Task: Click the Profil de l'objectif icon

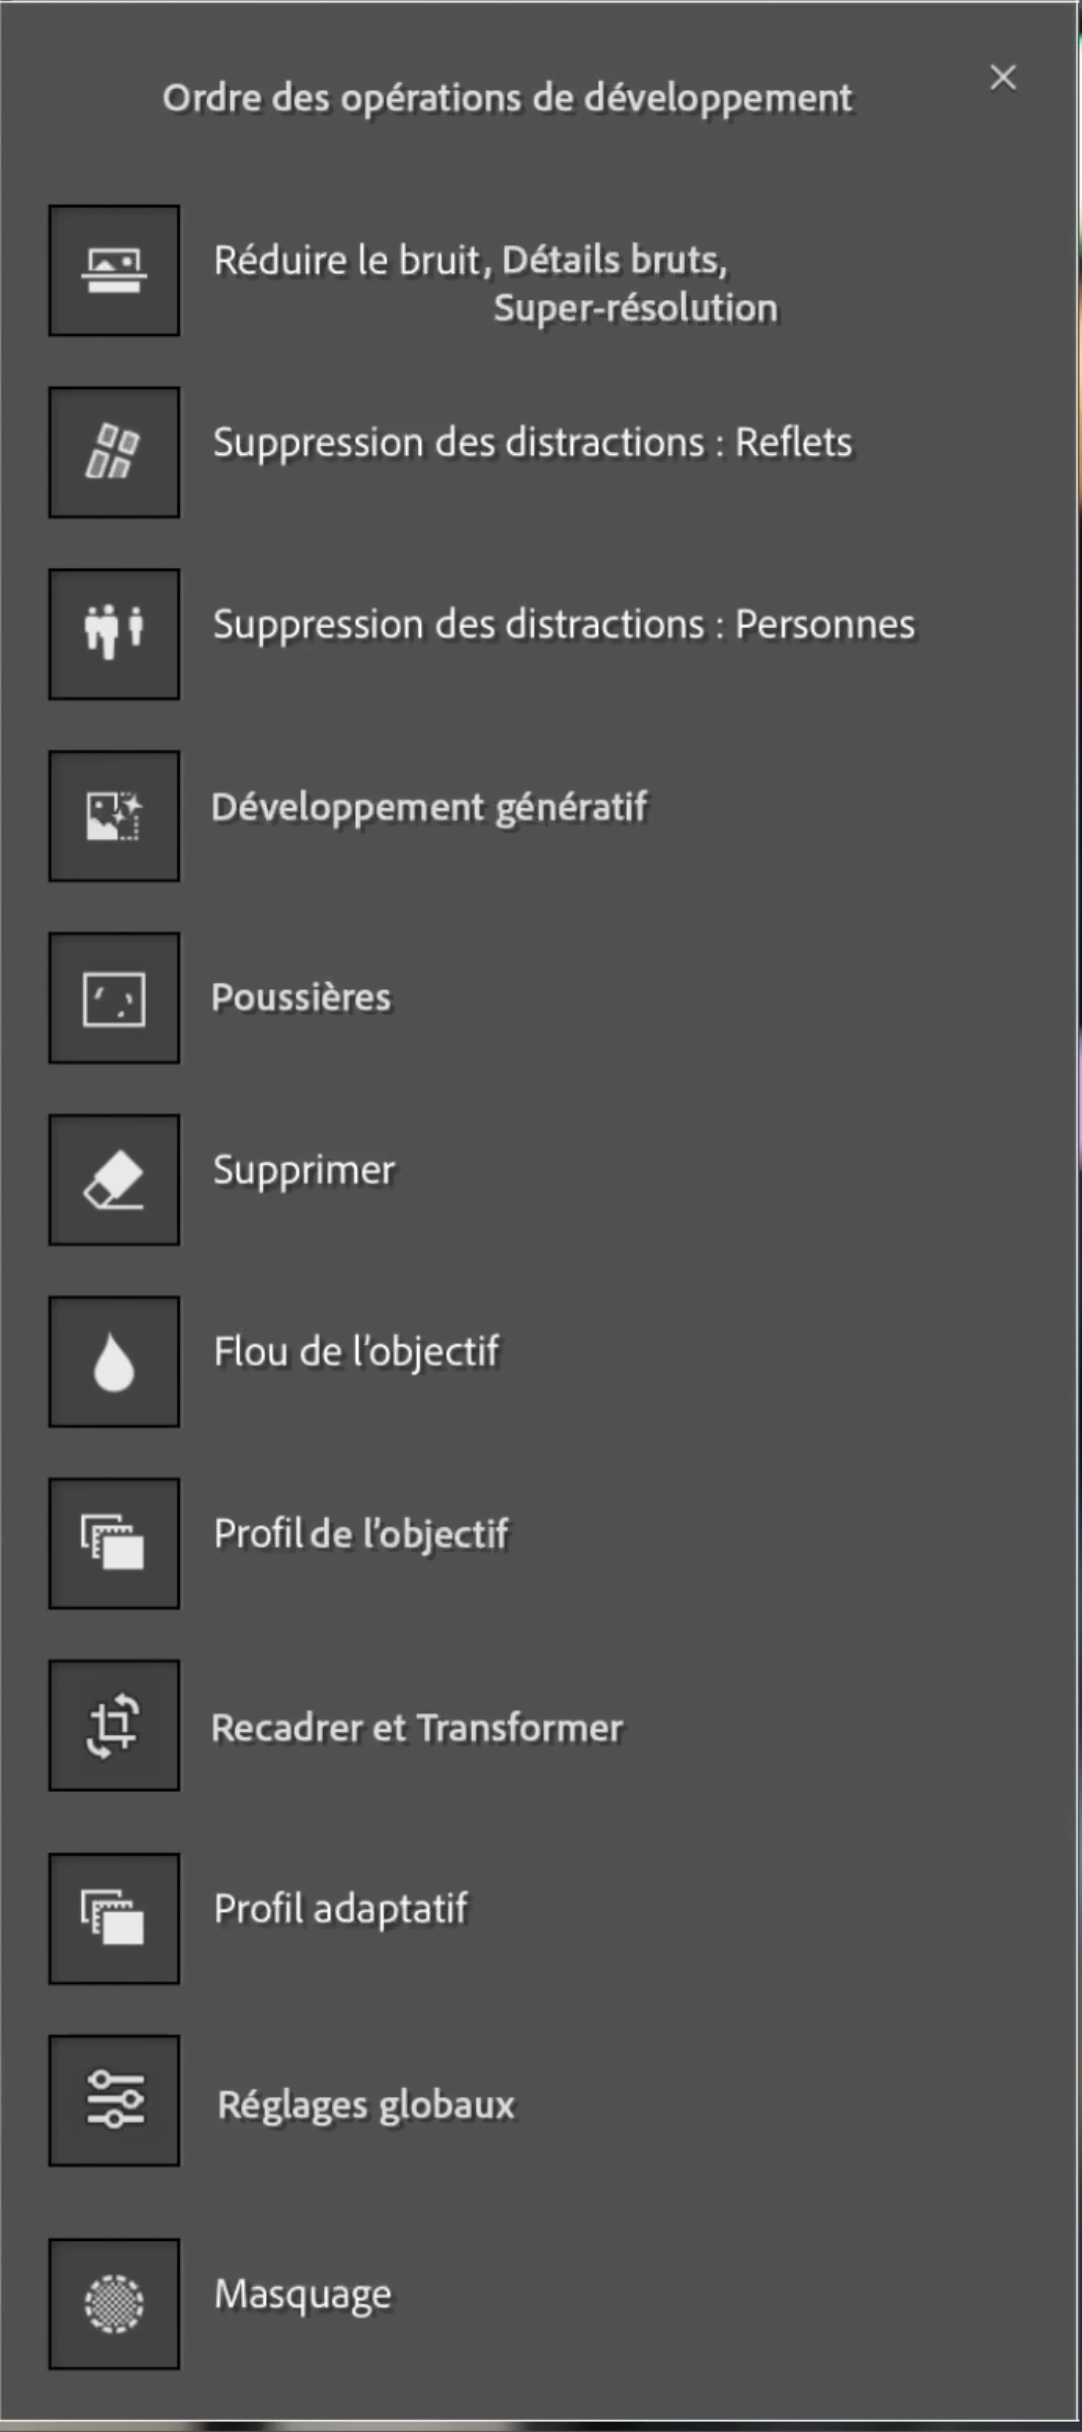Action: click(114, 1543)
